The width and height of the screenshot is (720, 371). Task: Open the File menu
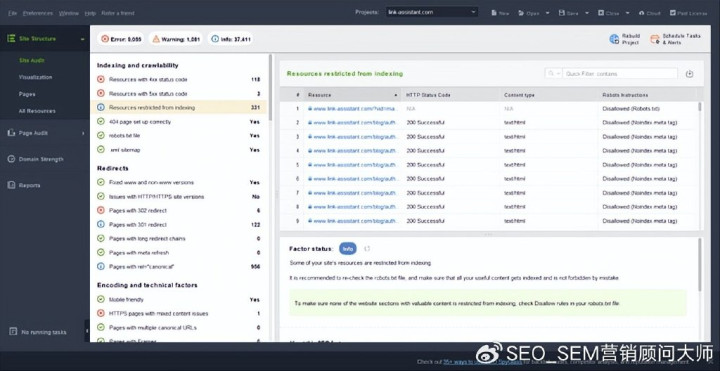tap(12, 13)
